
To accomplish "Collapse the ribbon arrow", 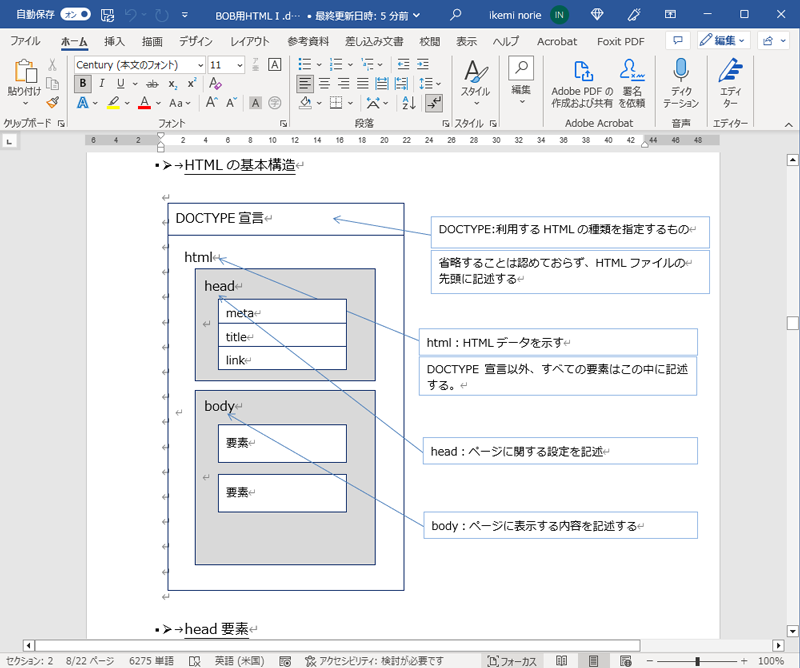I will 788,124.
